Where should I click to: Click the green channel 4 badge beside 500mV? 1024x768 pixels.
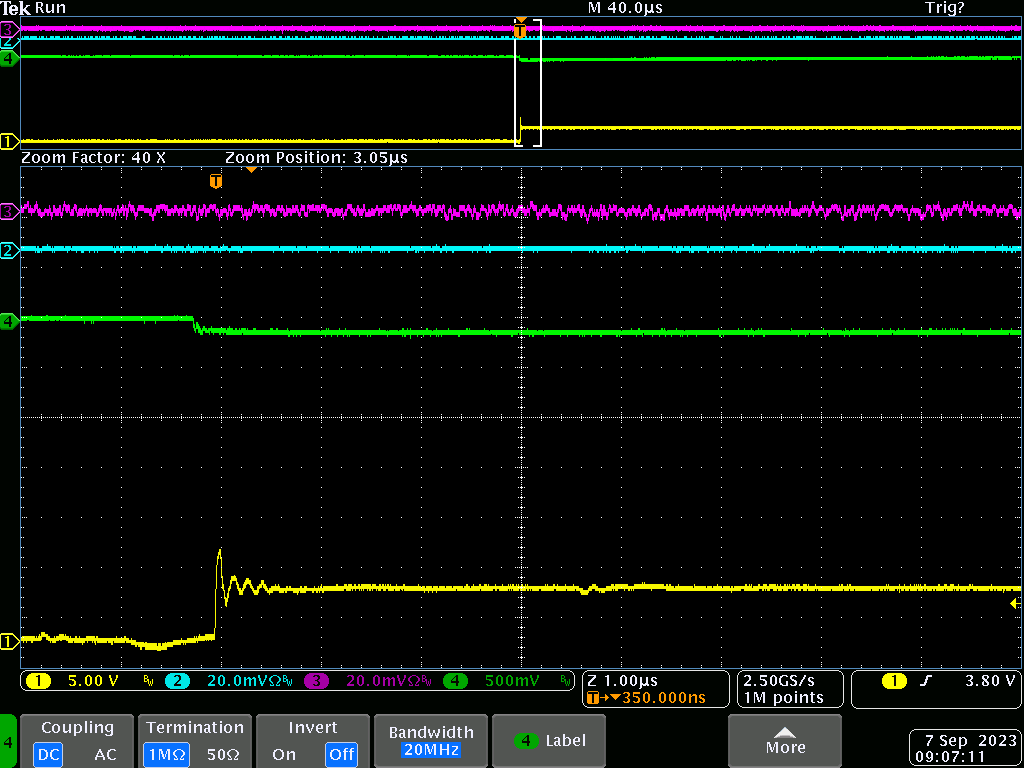[456, 681]
